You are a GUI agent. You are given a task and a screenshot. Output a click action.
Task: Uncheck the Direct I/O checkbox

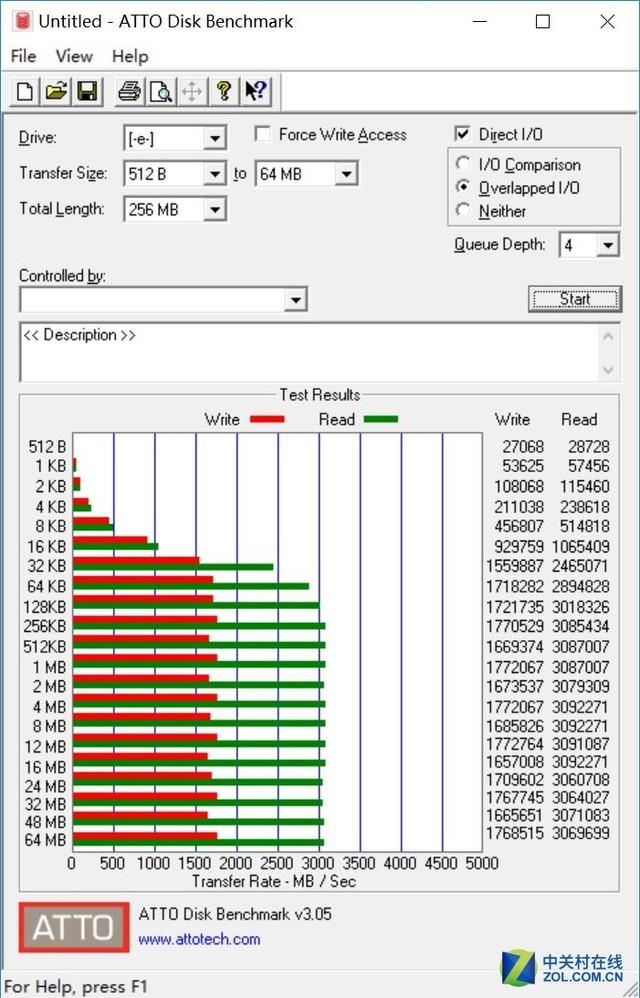click(x=463, y=134)
